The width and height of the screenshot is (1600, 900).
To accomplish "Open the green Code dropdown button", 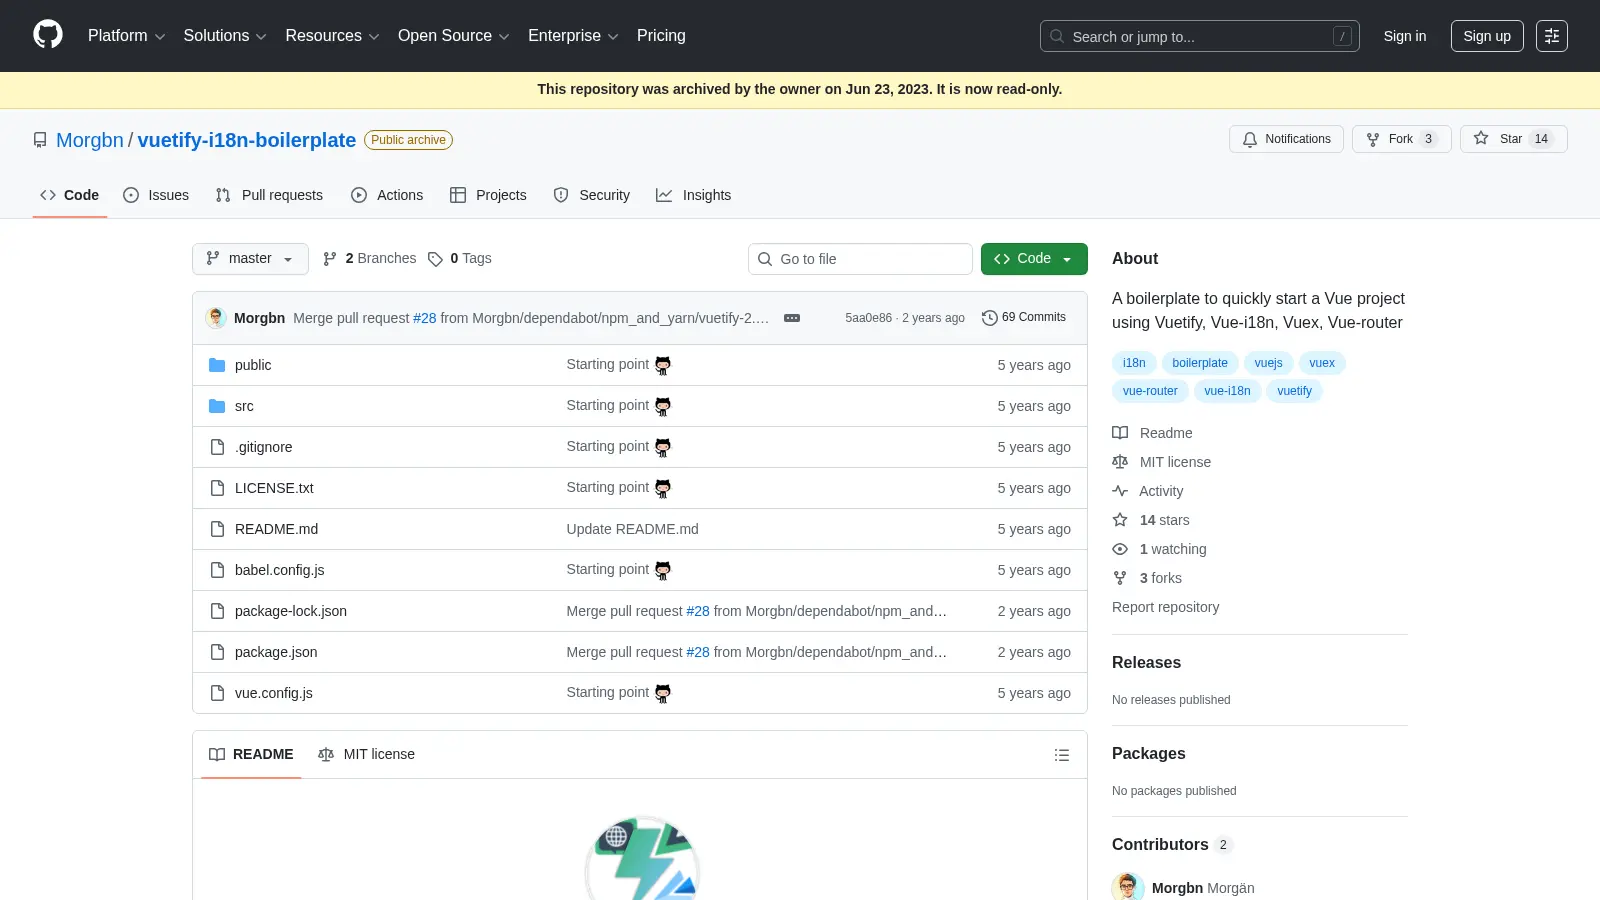I will coord(1034,259).
